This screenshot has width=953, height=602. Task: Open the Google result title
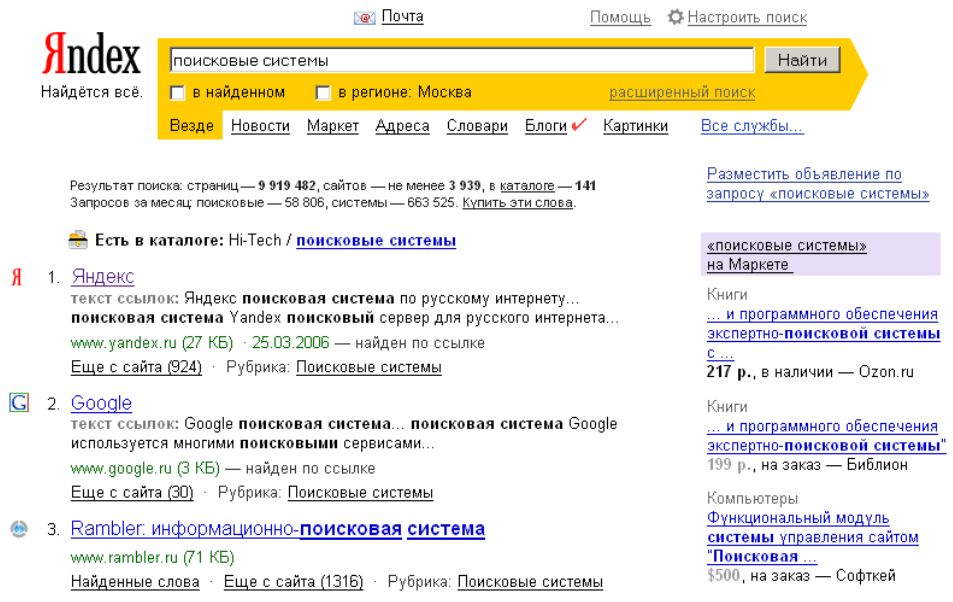click(x=101, y=403)
